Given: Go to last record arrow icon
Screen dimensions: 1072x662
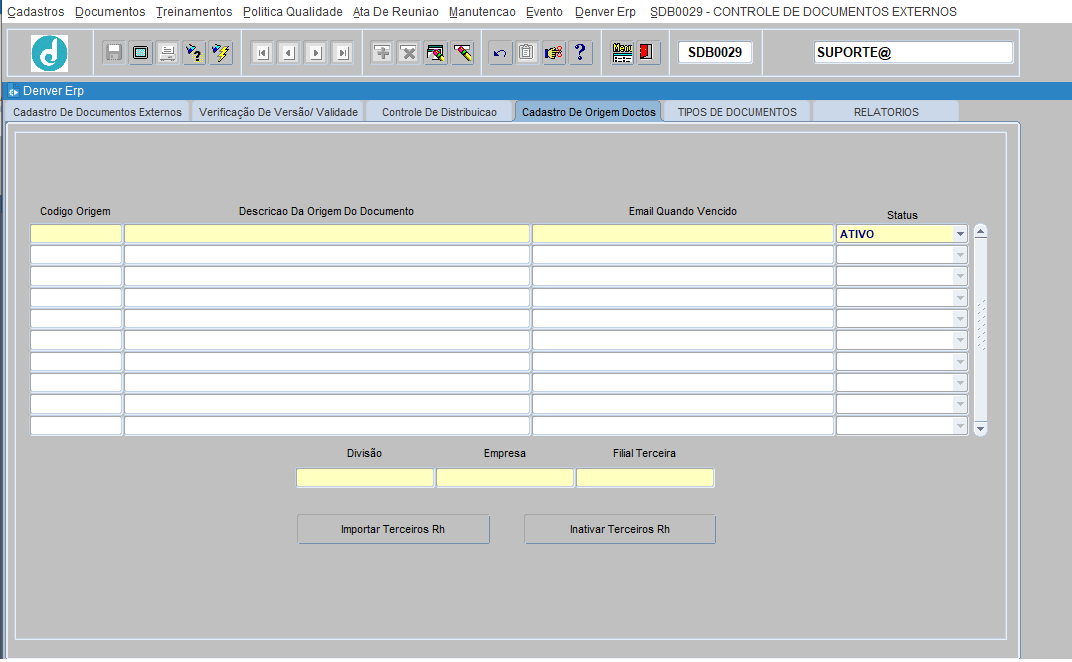Looking at the screenshot, I should coord(343,53).
